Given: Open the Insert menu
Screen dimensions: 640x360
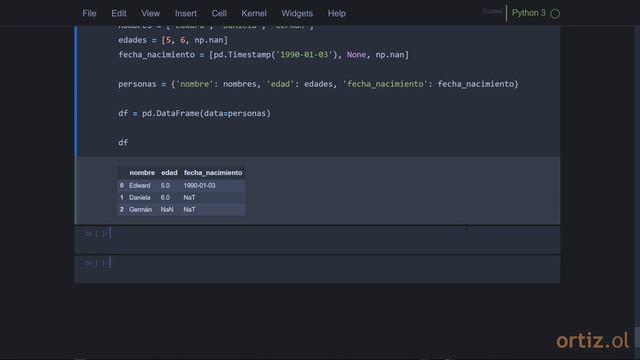Looking at the screenshot, I should [x=186, y=13].
